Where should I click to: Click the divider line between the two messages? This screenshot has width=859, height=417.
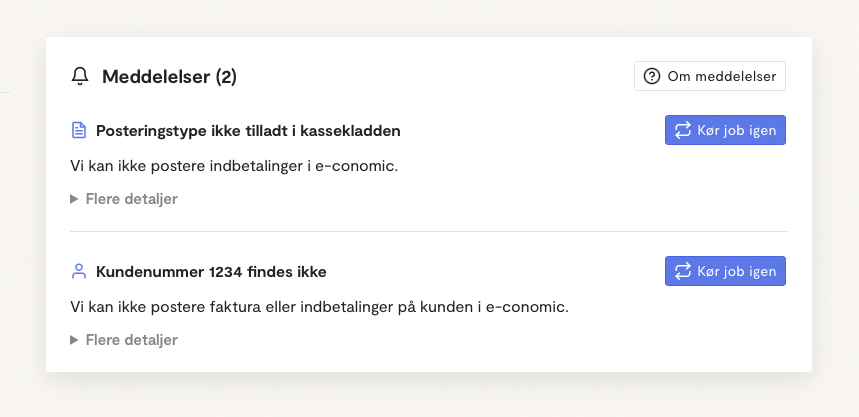pyautogui.click(x=429, y=231)
